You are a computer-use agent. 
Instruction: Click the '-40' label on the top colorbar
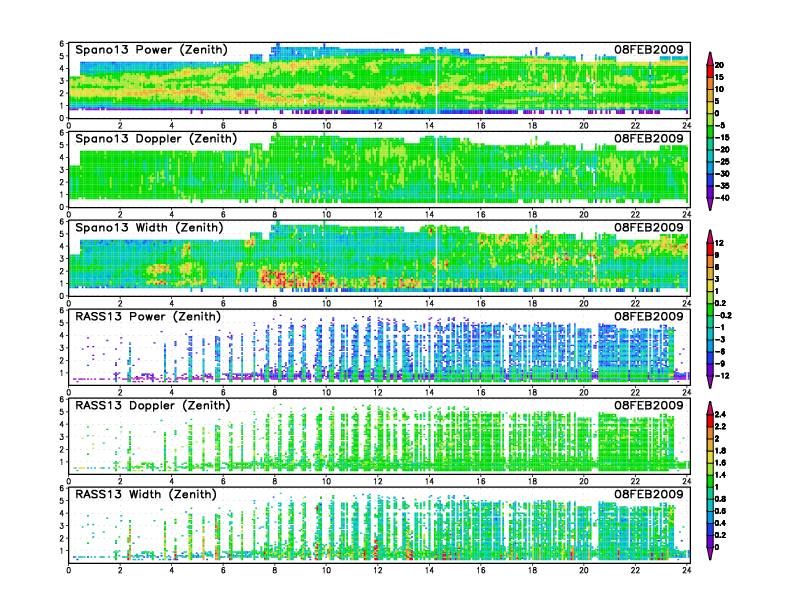pos(722,198)
